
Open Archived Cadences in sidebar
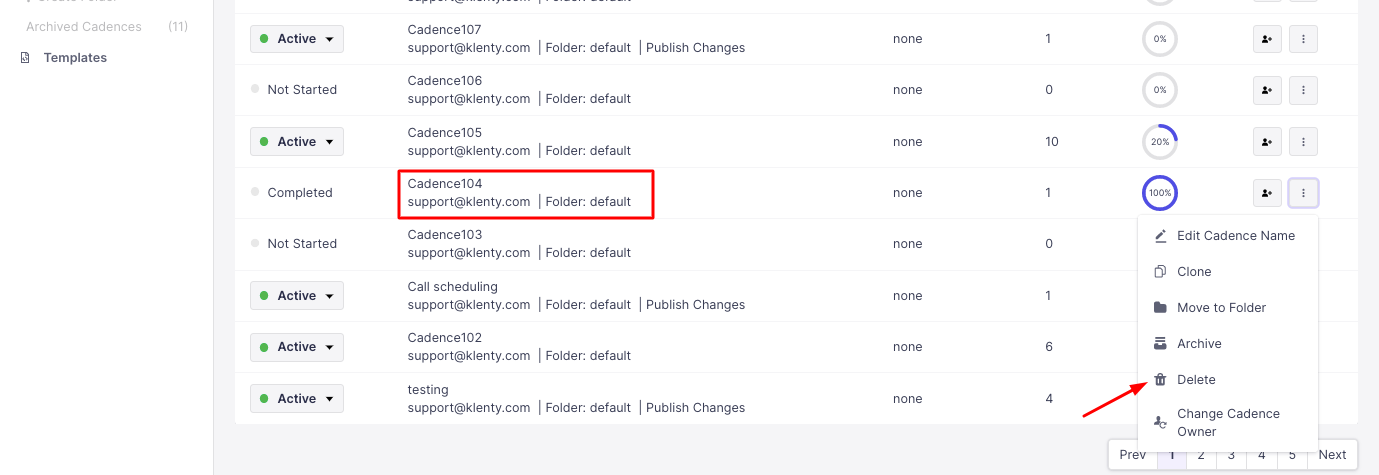[x=84, y=27]
